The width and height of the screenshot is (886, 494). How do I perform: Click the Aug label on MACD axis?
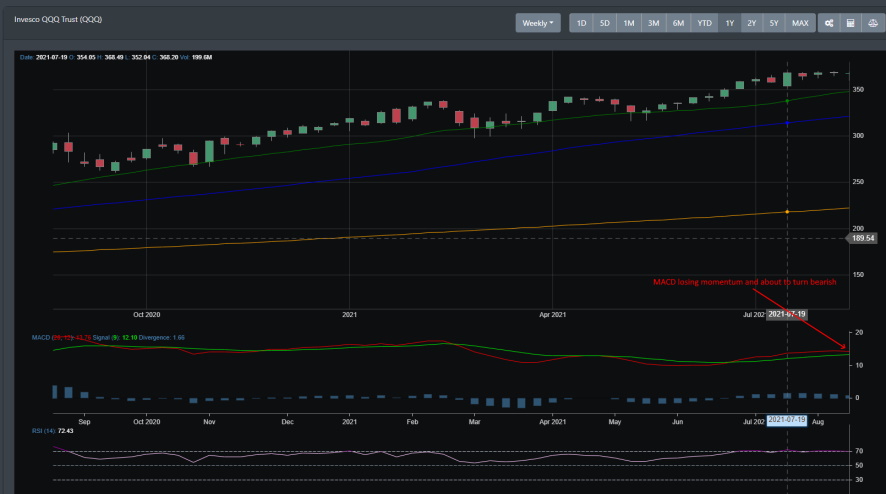(x=818, y=422)
